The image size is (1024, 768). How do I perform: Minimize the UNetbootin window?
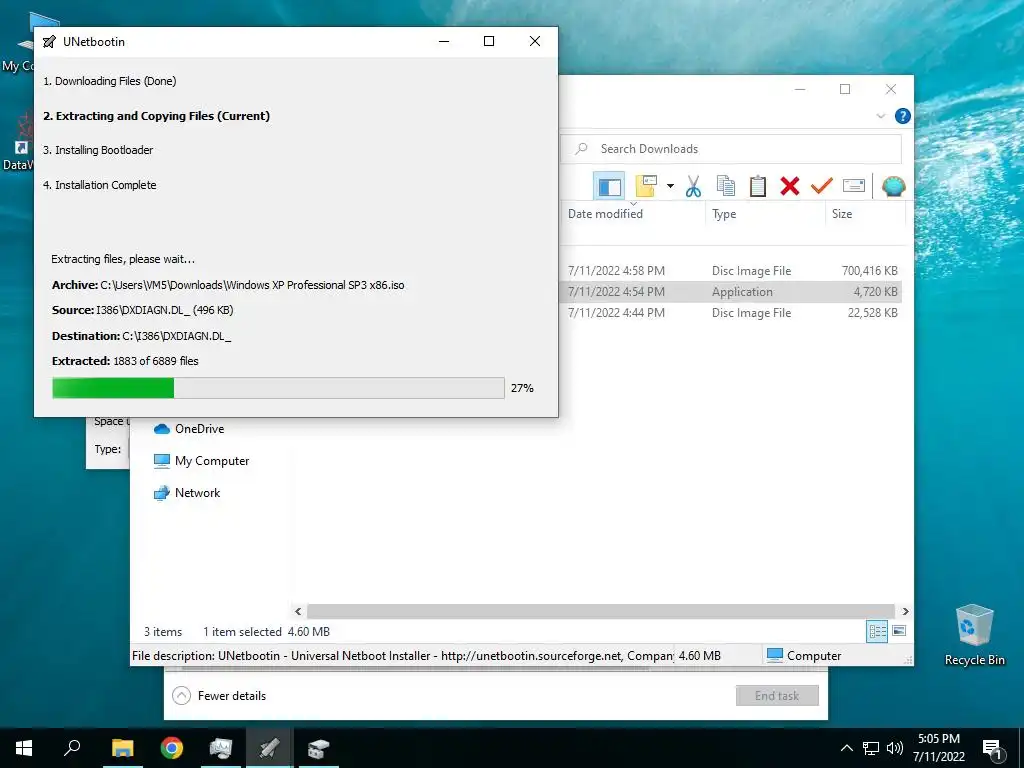pyautogui.click(x=444, y=41)
